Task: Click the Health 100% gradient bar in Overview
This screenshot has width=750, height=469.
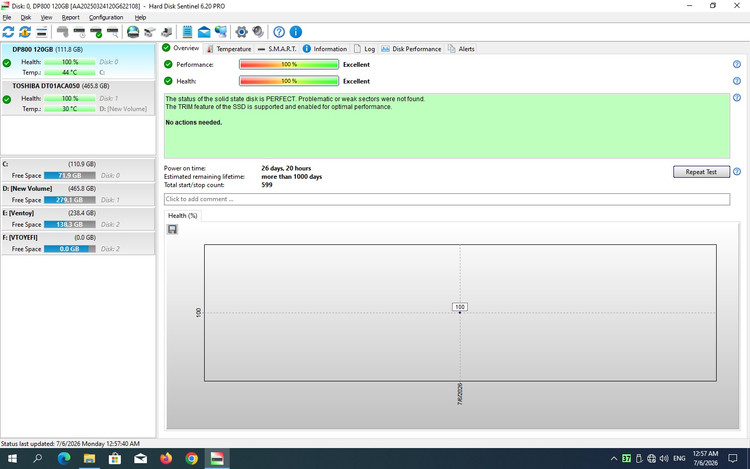Action: 289,81
